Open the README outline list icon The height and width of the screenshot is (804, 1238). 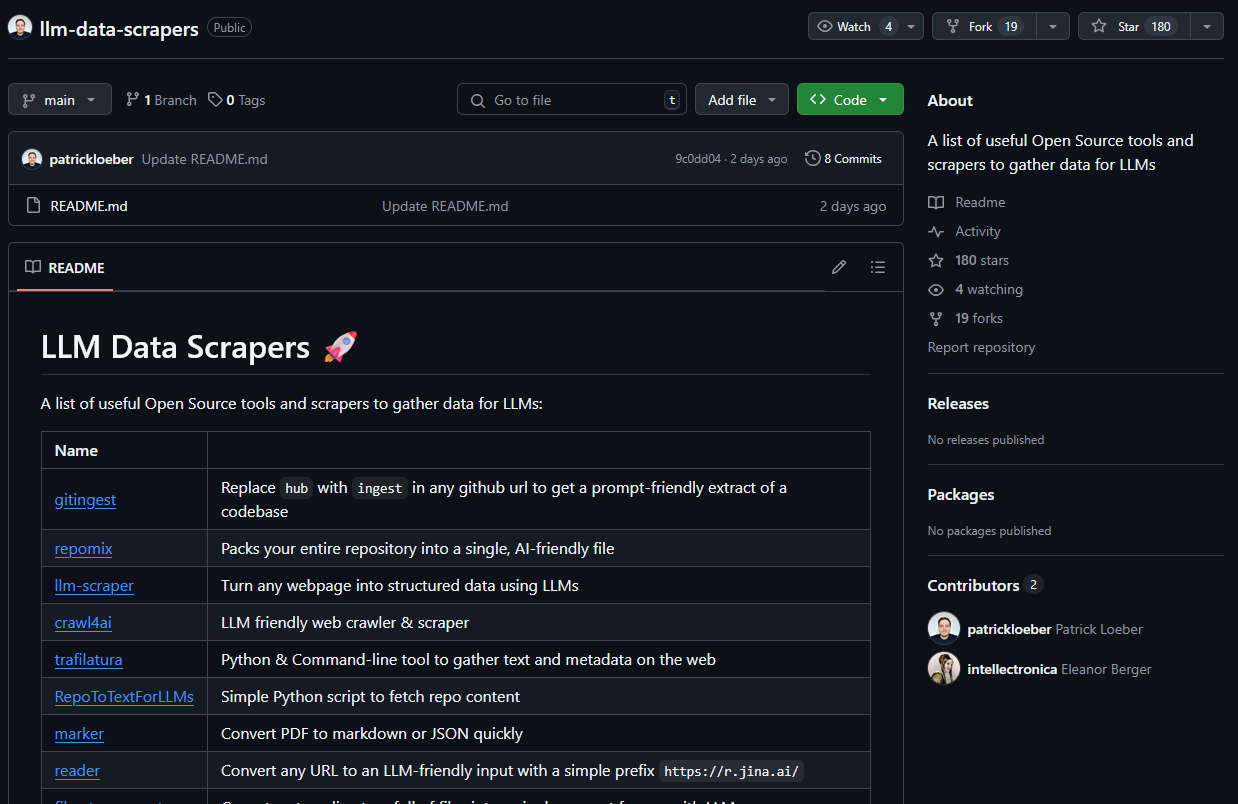point(878,267)
